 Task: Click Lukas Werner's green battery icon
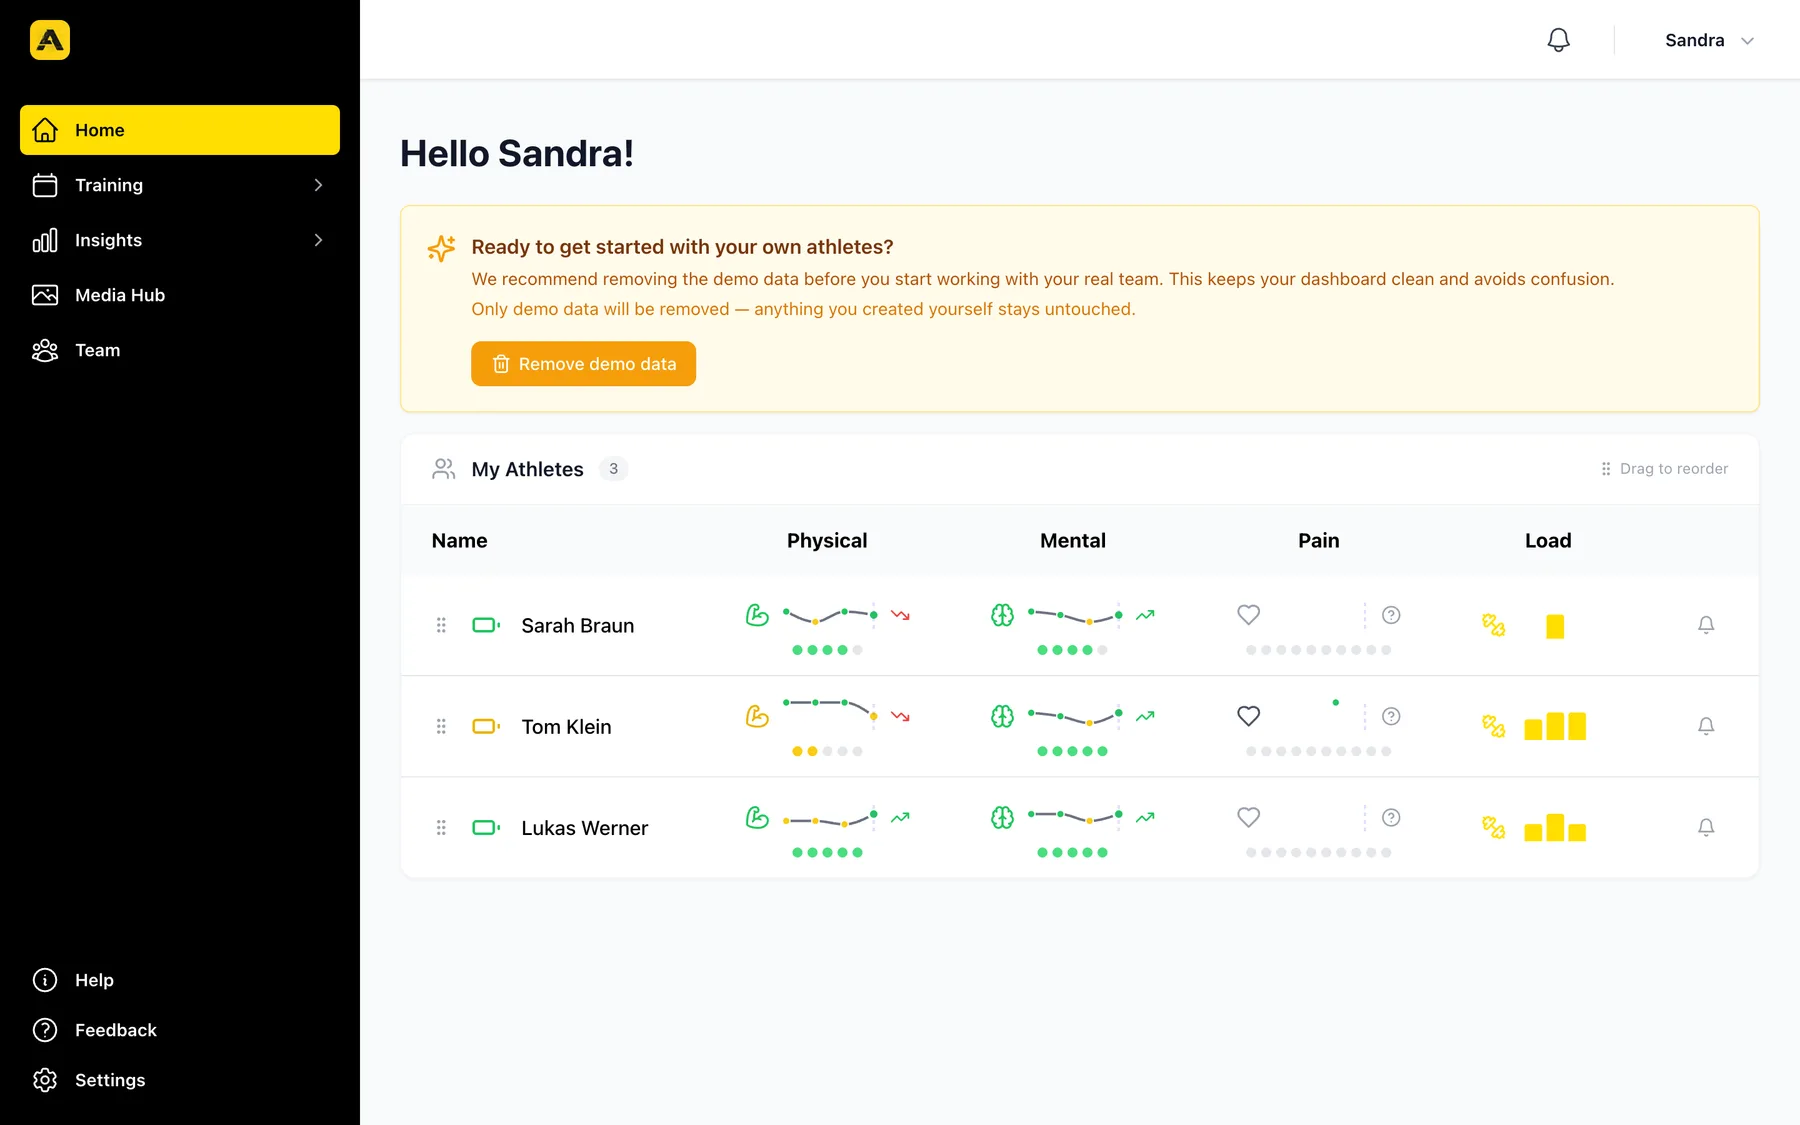(486, 828)
